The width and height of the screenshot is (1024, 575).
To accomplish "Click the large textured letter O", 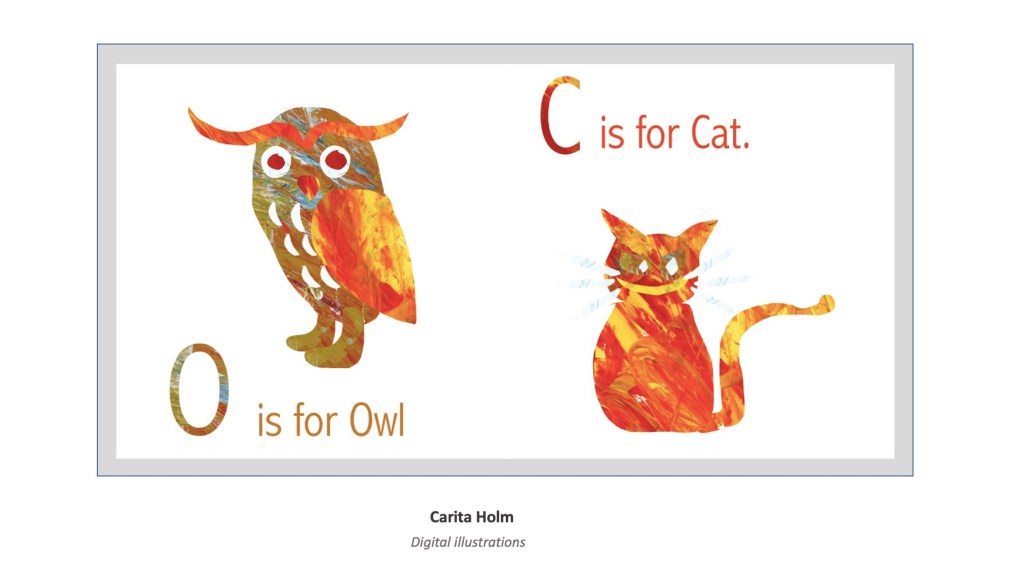I will pyautogui.click(x=199, y=389).
